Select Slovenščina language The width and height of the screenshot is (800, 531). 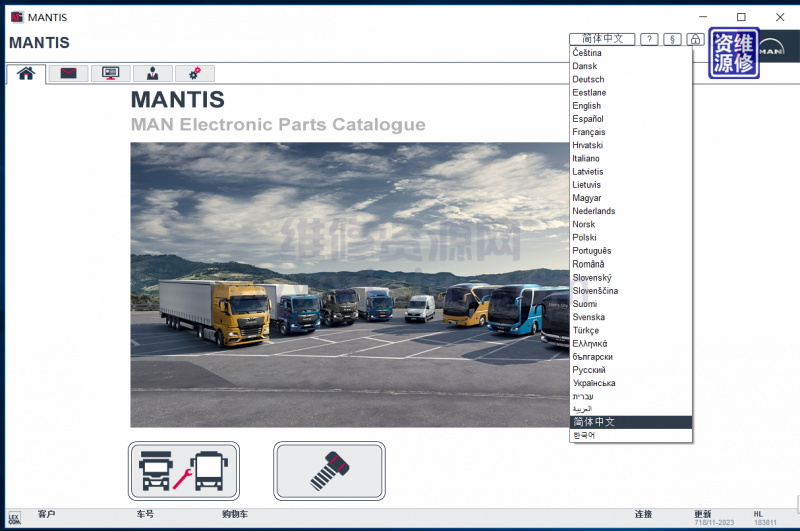pos(631,291)
